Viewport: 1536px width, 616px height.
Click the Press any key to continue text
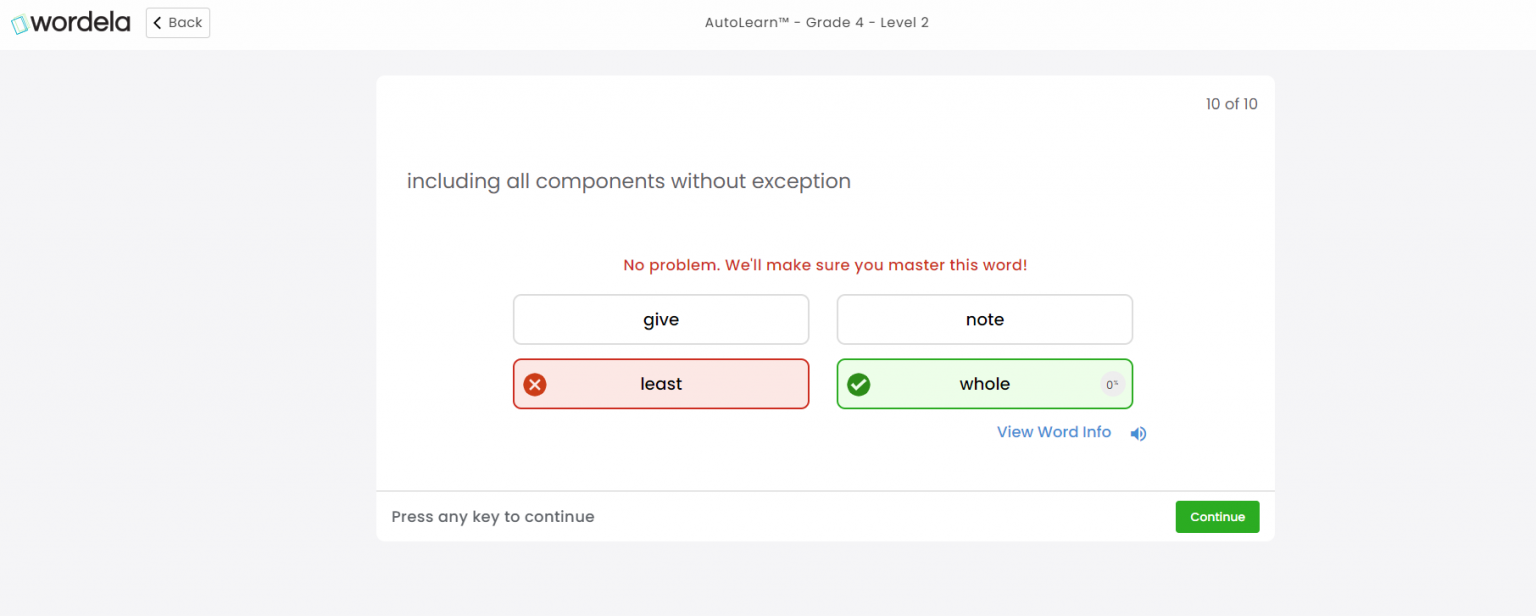(493, 517)
